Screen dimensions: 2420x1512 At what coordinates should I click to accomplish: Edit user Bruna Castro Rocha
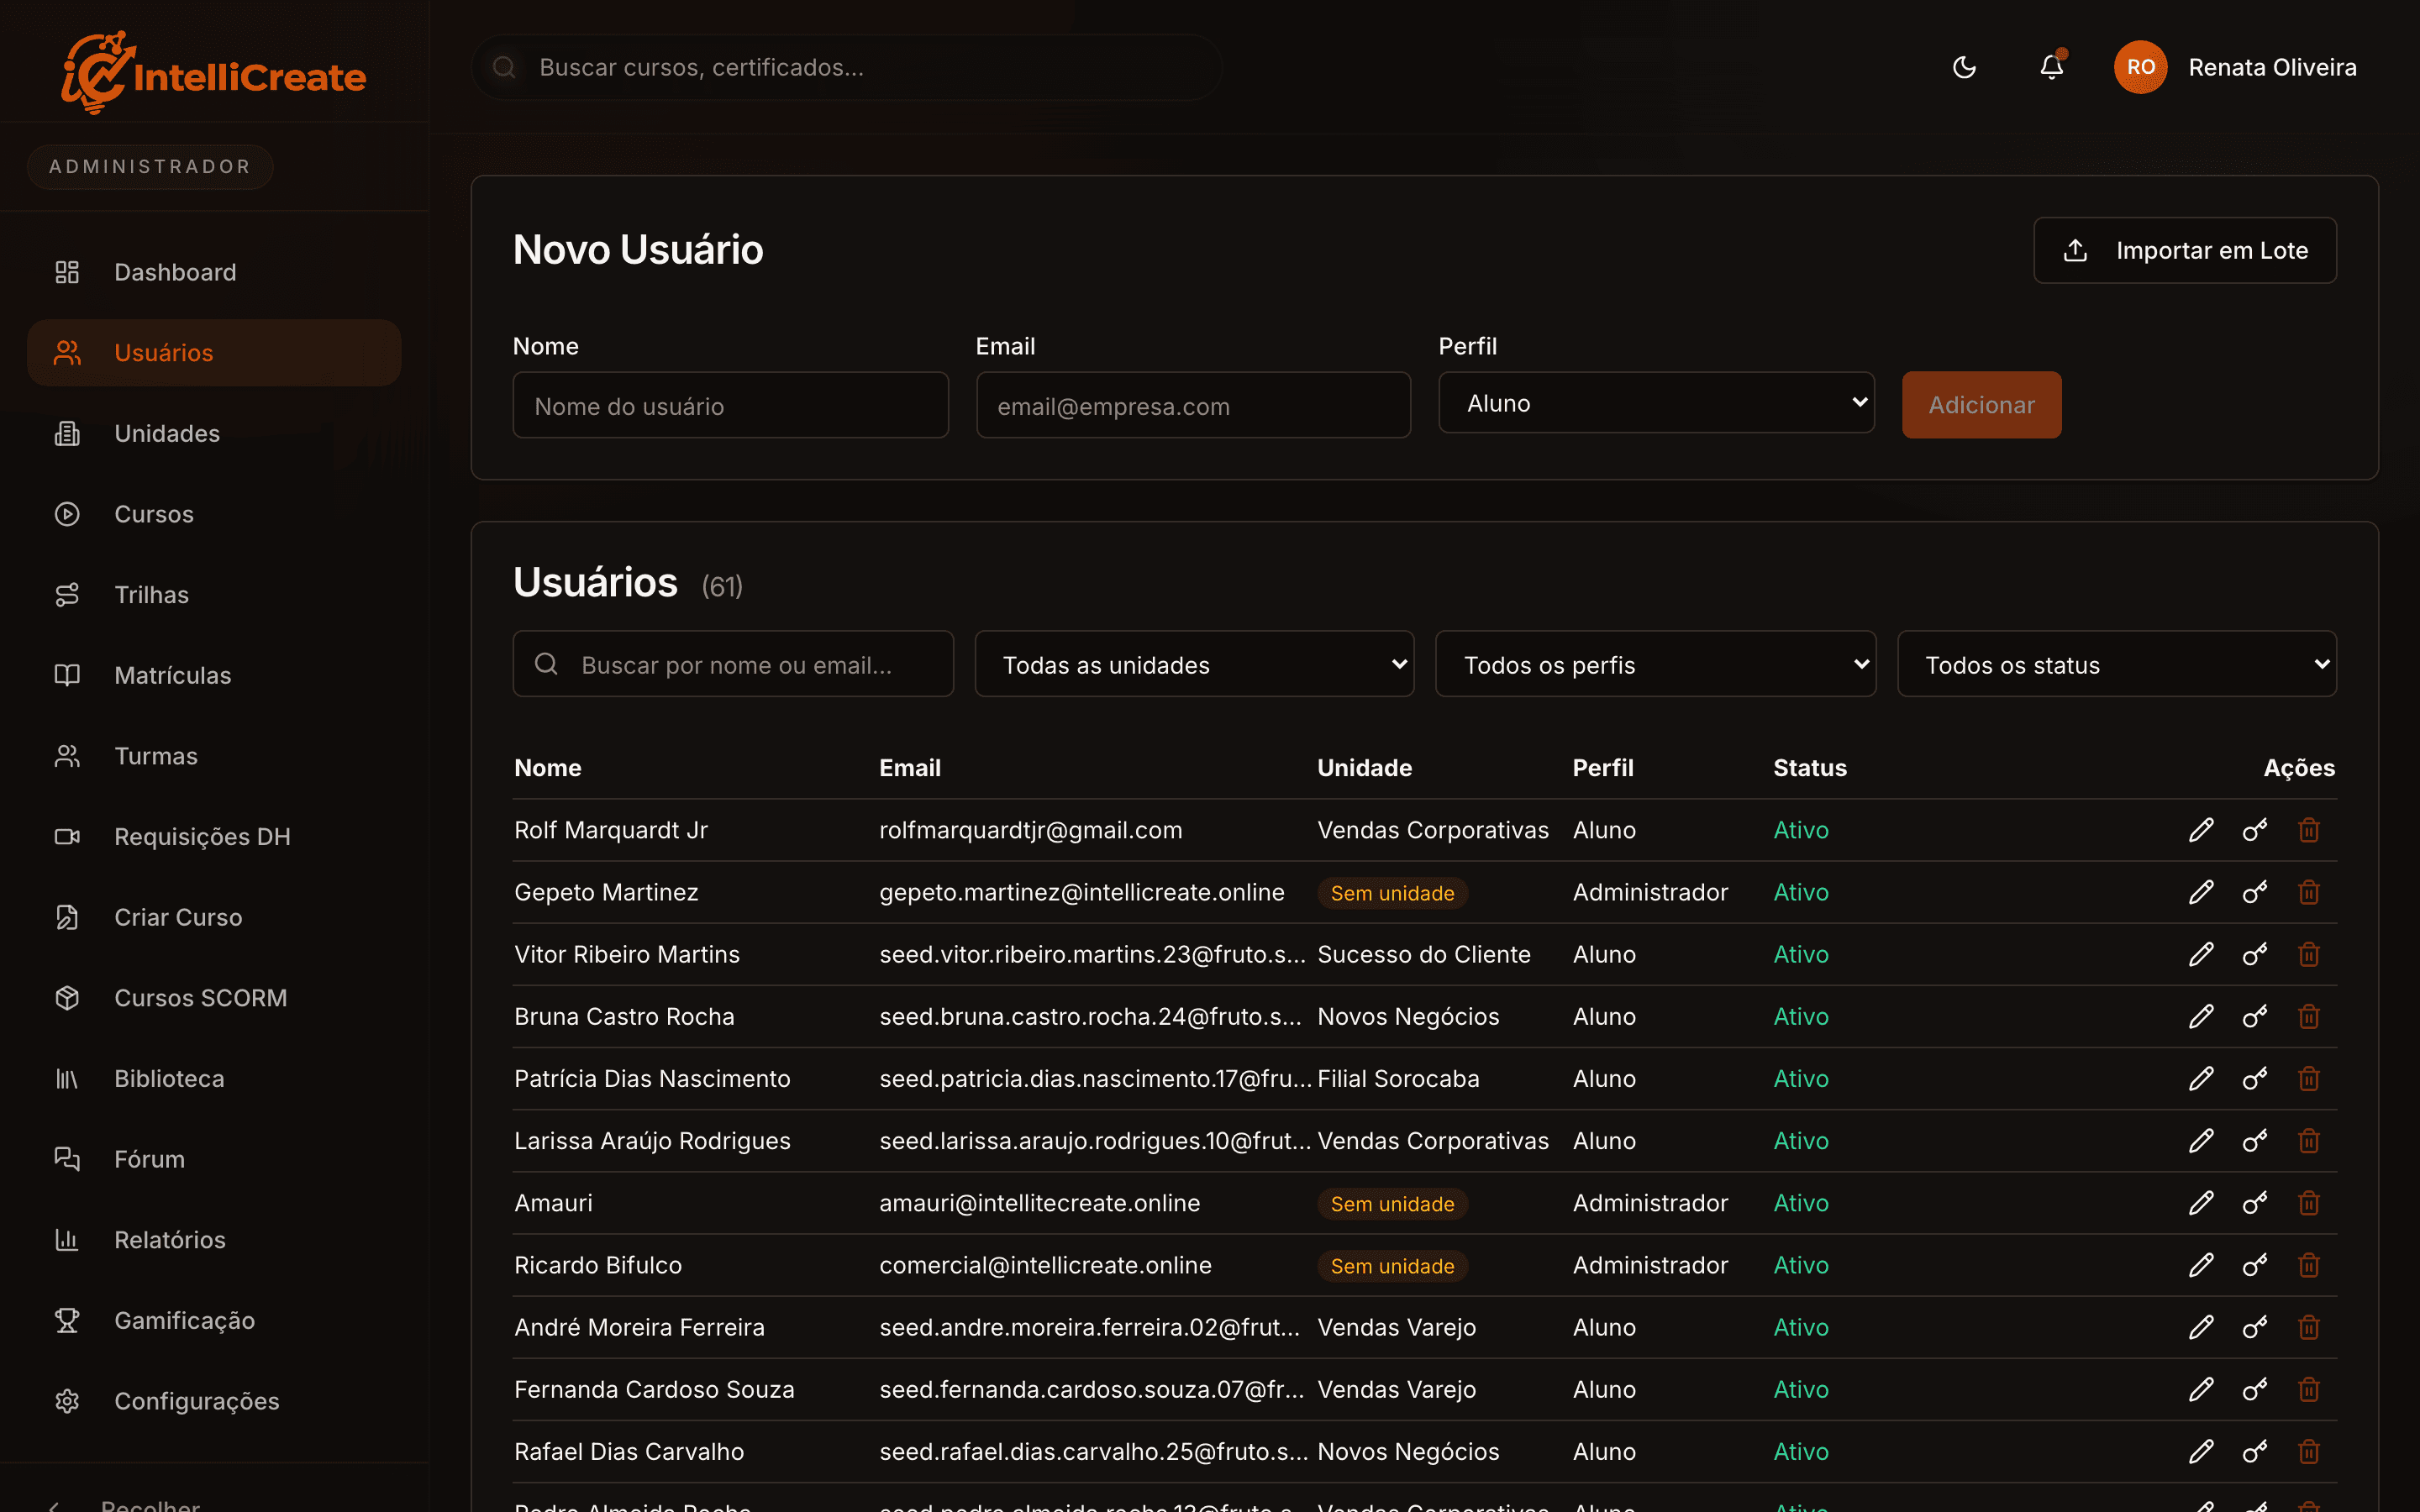pos(2201,1016)
